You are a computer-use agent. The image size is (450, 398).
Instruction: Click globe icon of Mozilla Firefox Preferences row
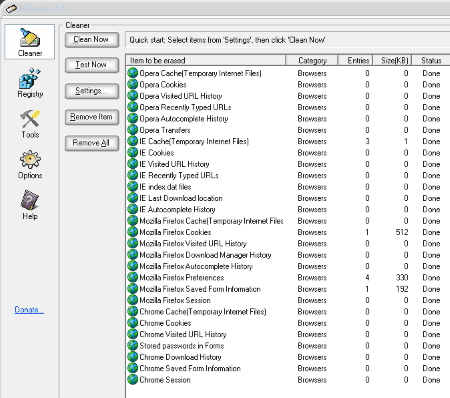(133, 277)
